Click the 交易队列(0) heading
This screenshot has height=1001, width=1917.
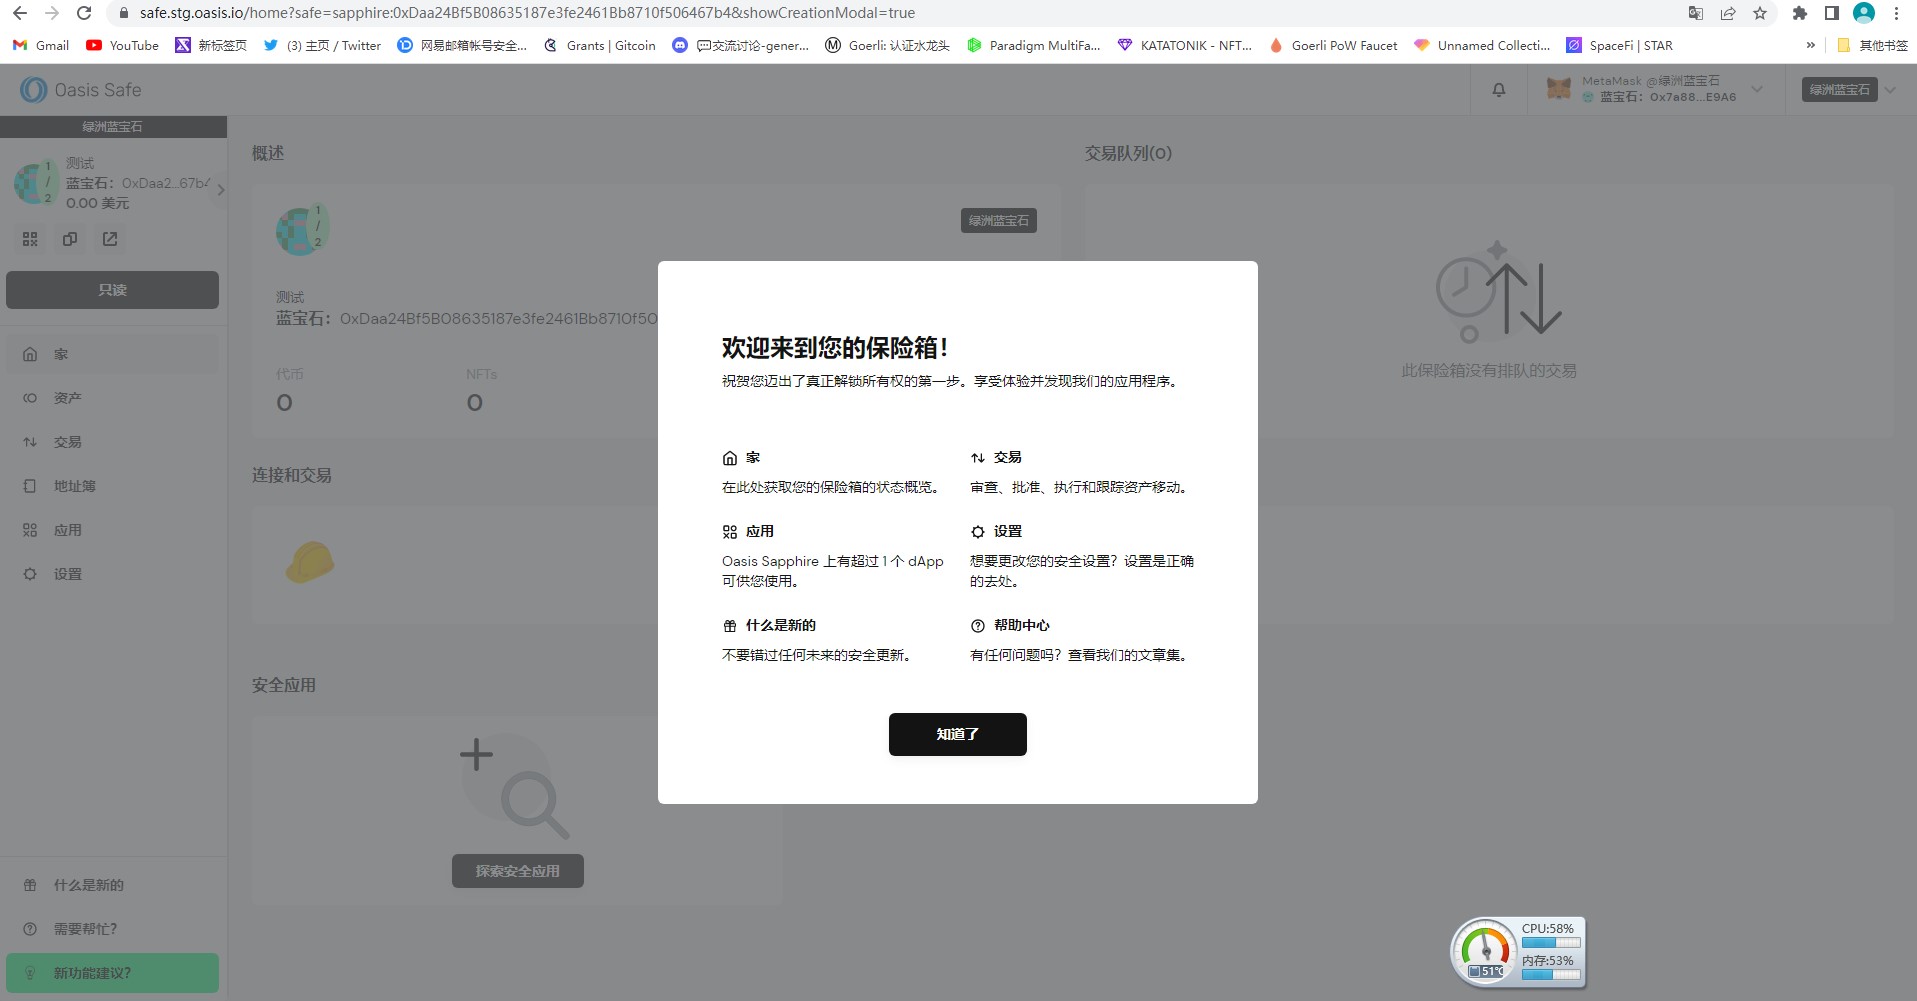tap(1128, 153)
